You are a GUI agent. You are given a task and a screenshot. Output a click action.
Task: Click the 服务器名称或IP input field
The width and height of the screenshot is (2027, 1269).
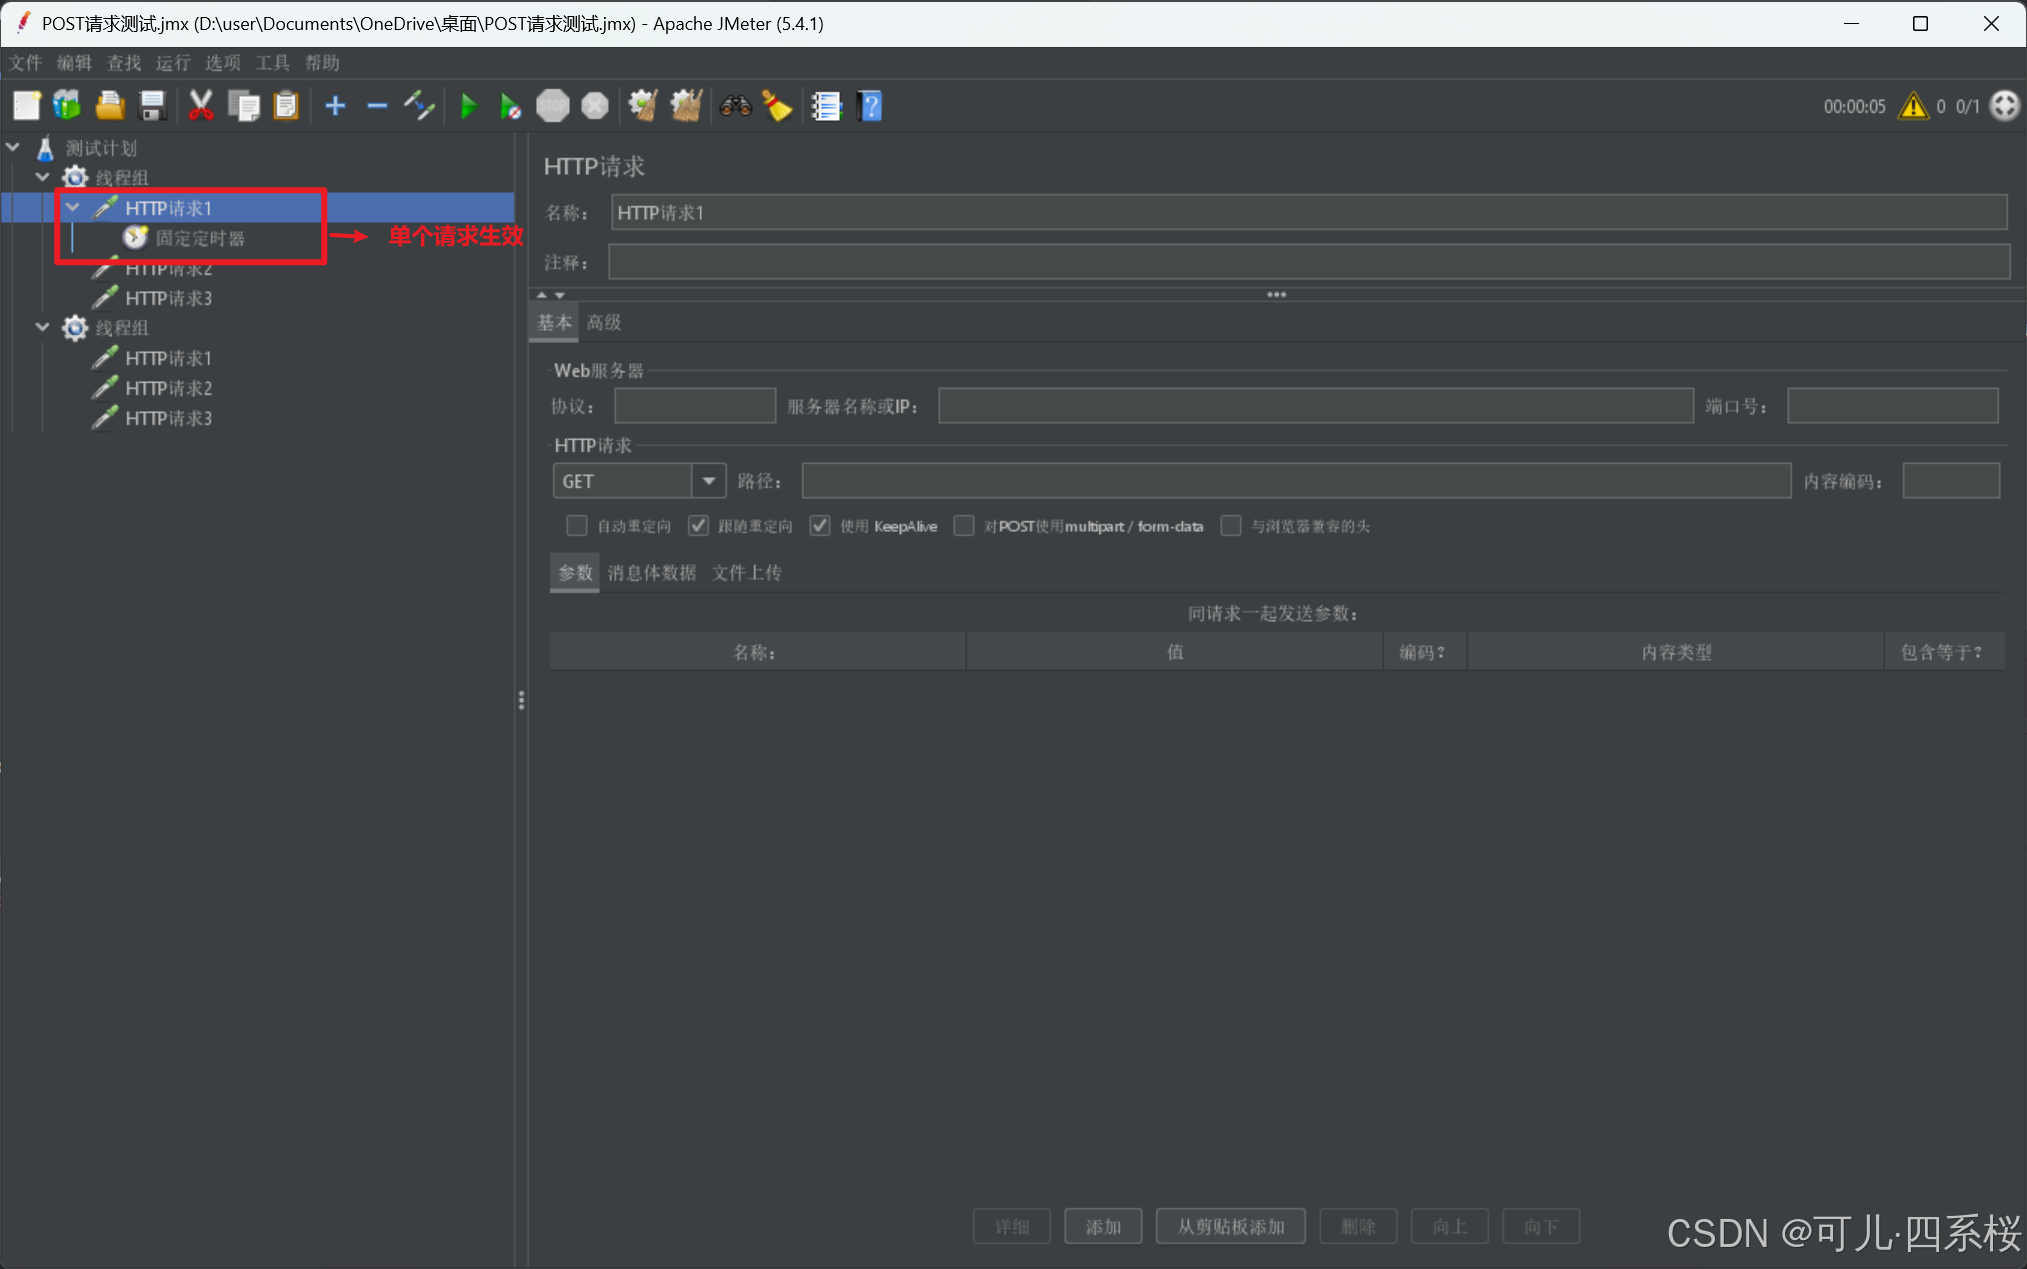pyautogui.click(x=1314, y=406)
